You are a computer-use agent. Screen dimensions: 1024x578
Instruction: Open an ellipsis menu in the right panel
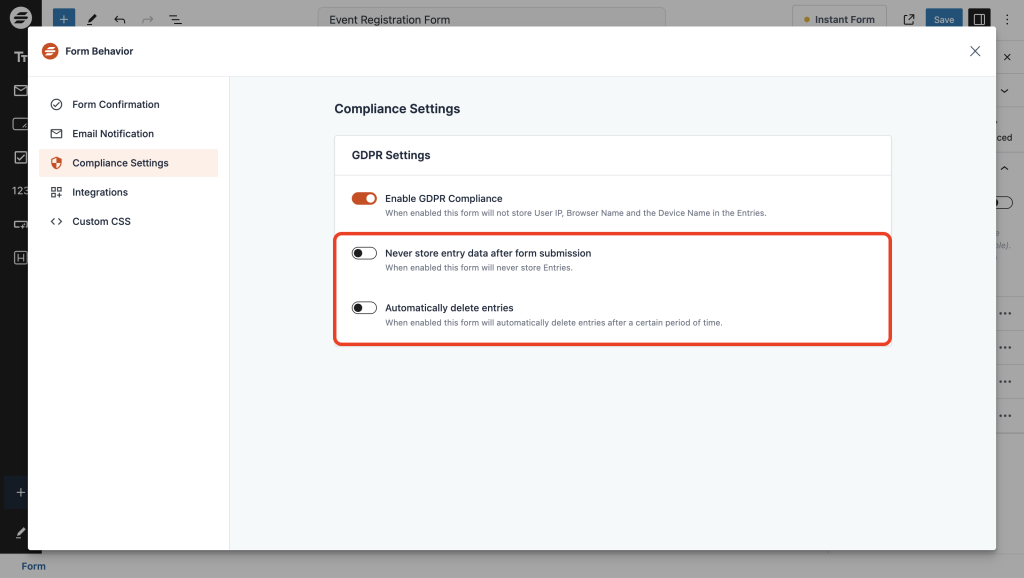click(1006, 313)
